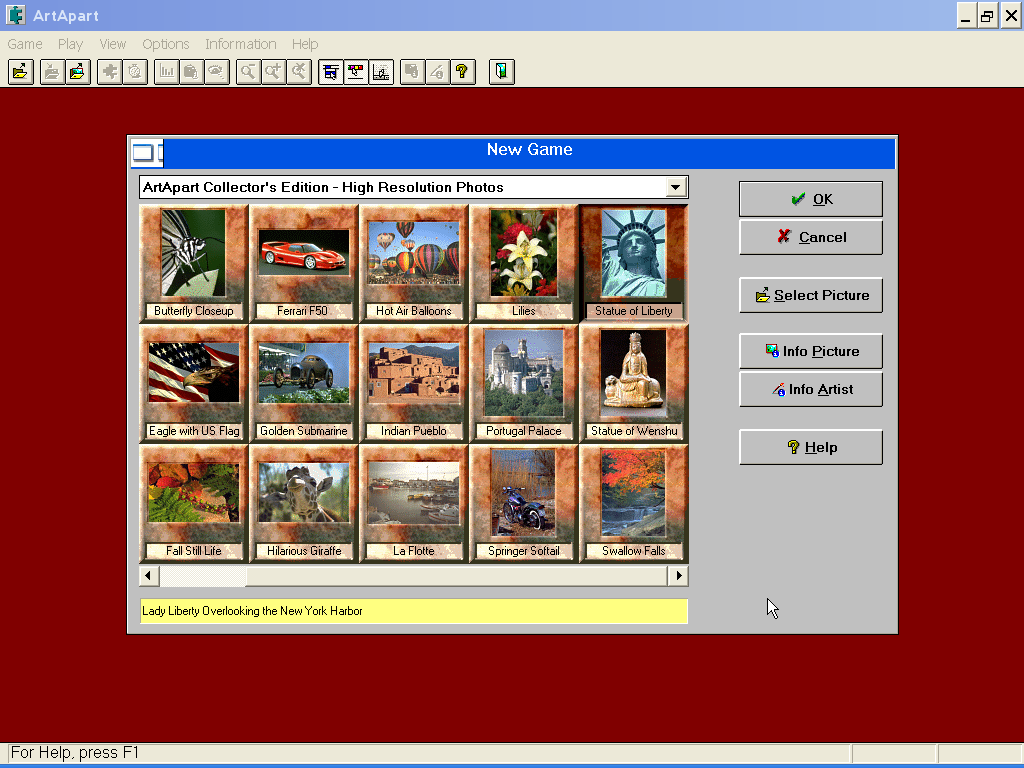Open the View menu
This screenshot has height=768, width=1024.
click(x=112, y=44)
